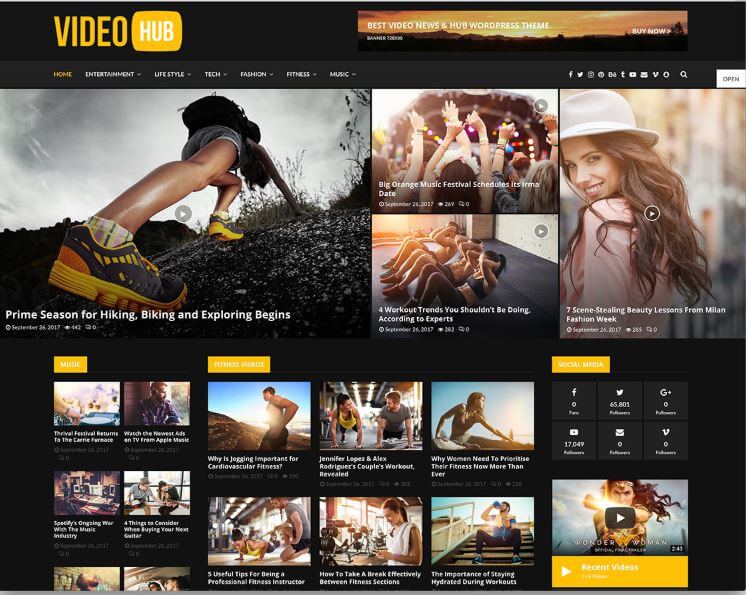Play the 4 Workout Trends video icon

[540, 231]
